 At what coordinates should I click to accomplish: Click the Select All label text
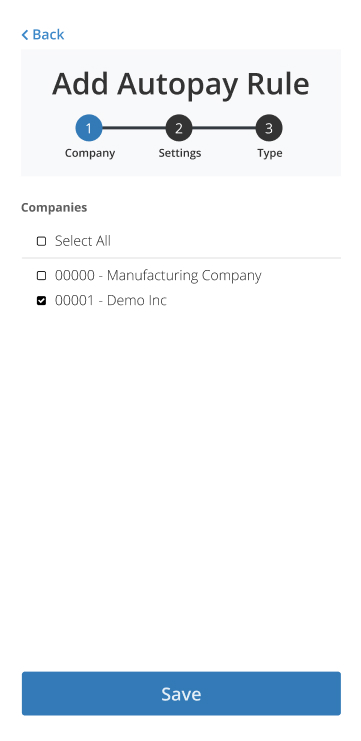(83, 241)
